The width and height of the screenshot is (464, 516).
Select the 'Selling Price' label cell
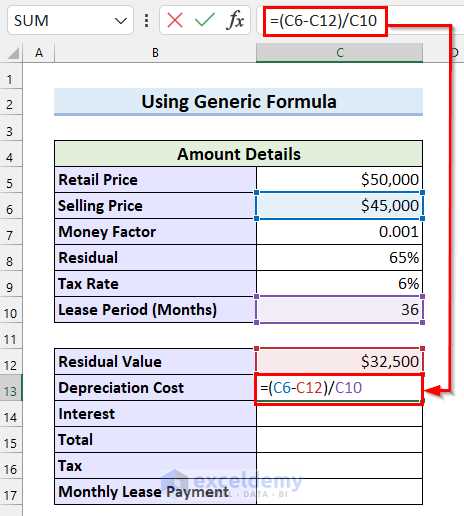[155, 206]
